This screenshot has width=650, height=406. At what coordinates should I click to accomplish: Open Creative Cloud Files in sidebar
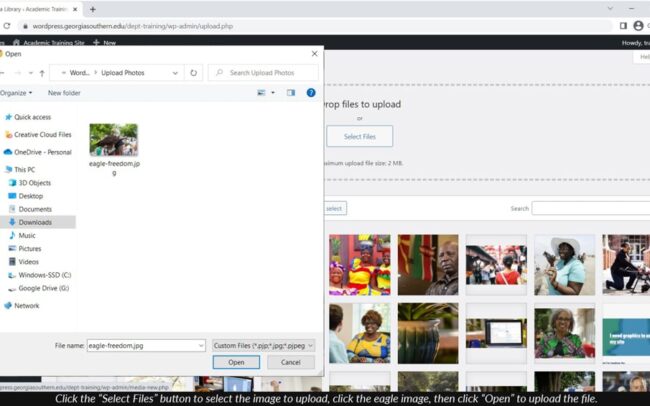click(x=38, y=135)
